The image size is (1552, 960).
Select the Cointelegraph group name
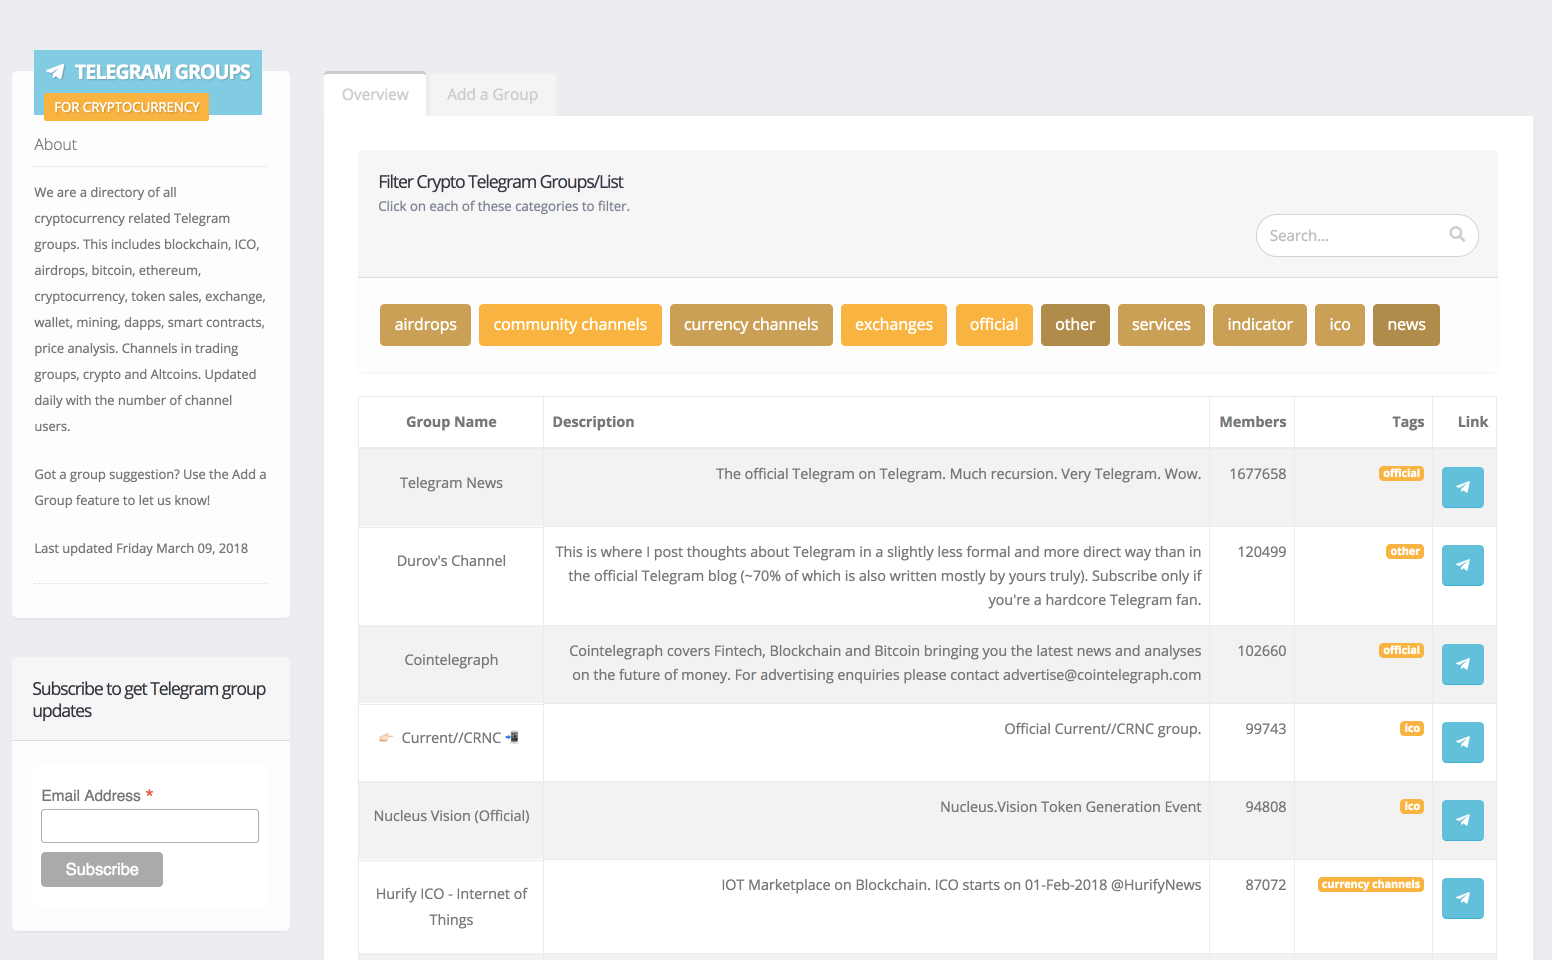[451, 660]
